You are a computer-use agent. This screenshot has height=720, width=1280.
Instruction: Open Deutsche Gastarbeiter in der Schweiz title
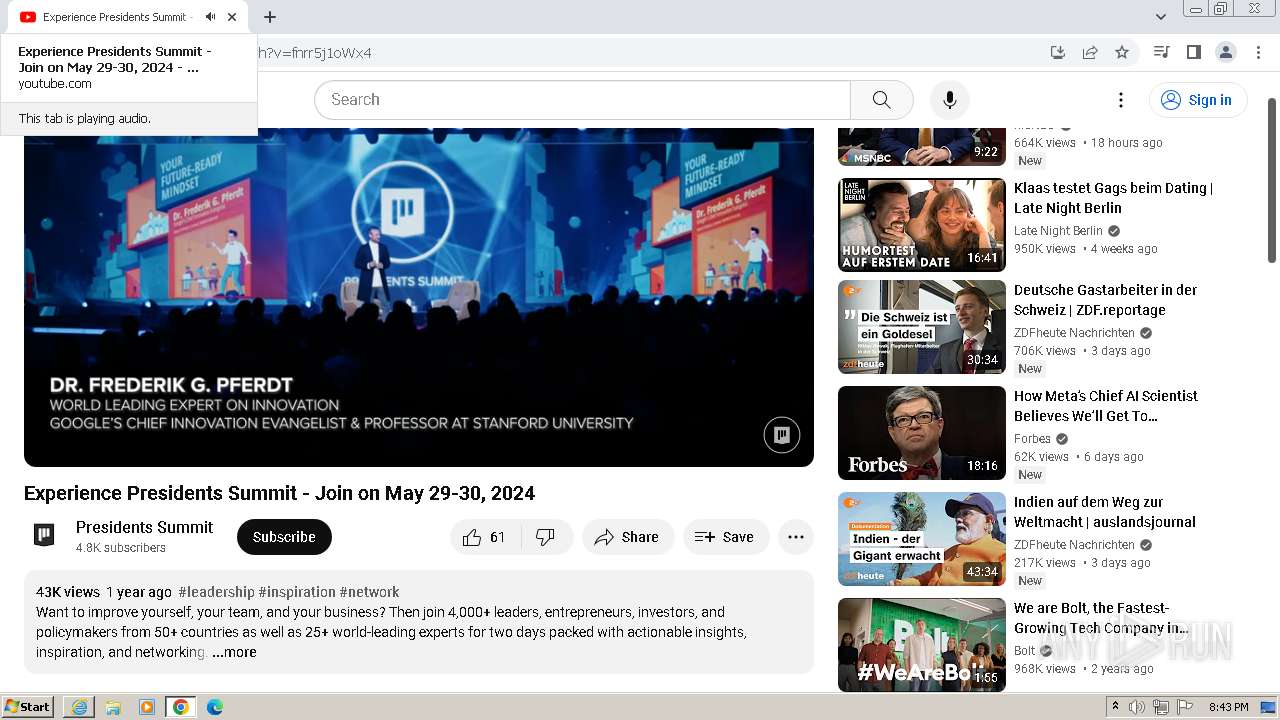coord(1105,300)
